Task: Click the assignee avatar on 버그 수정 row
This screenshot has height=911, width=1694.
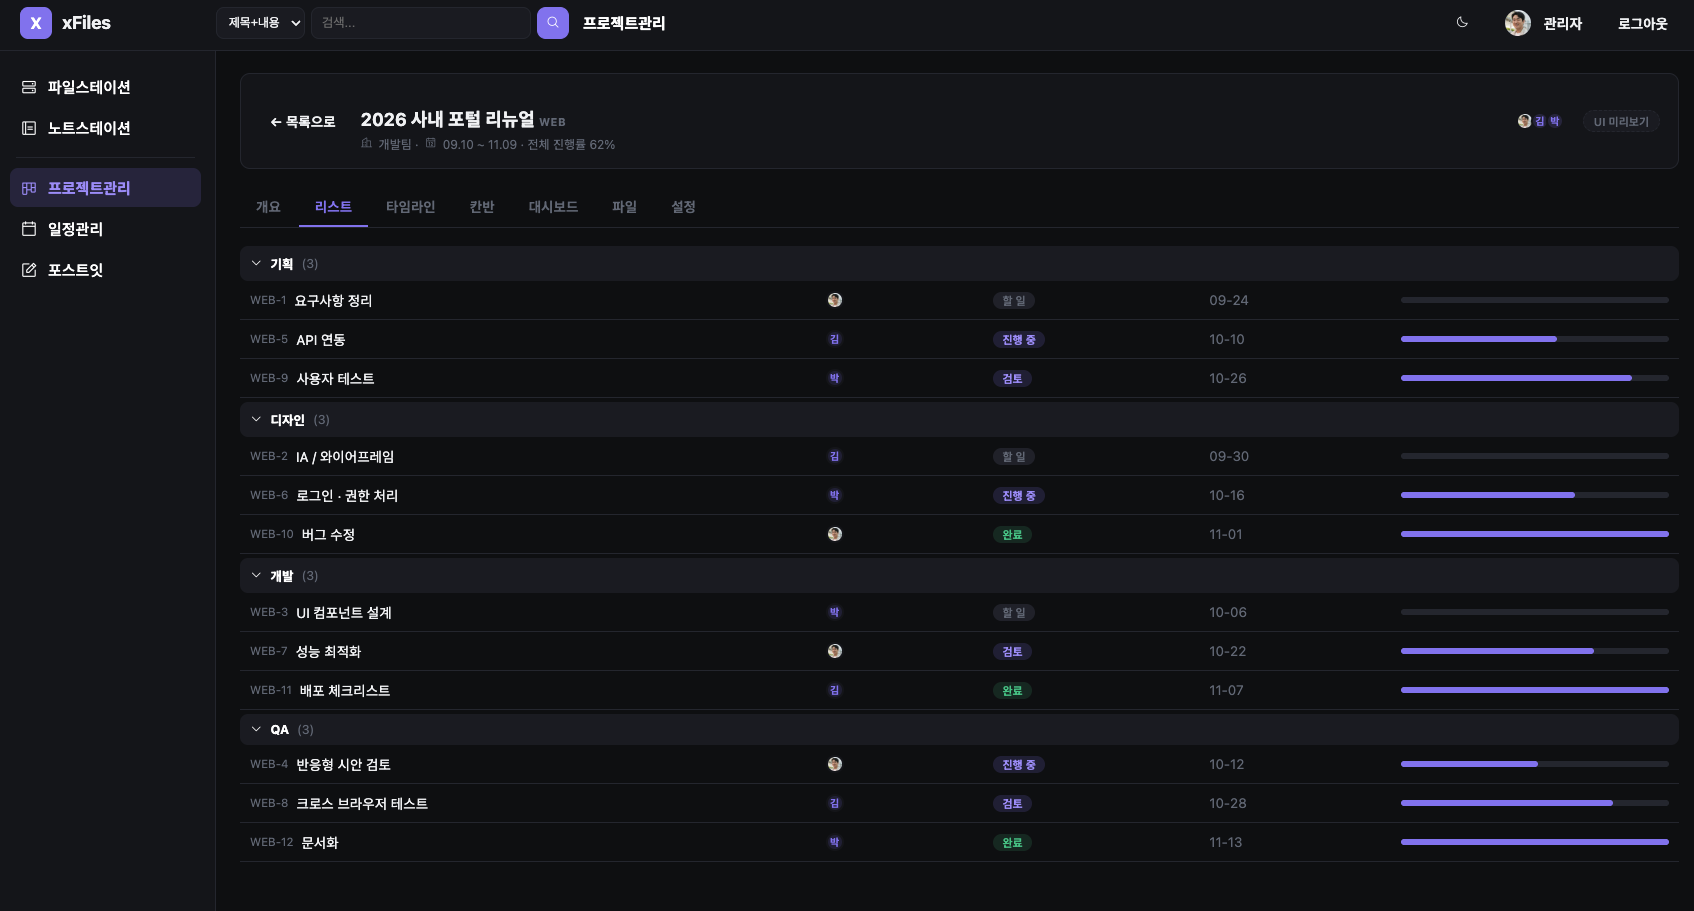Action: tap(835, 534)
